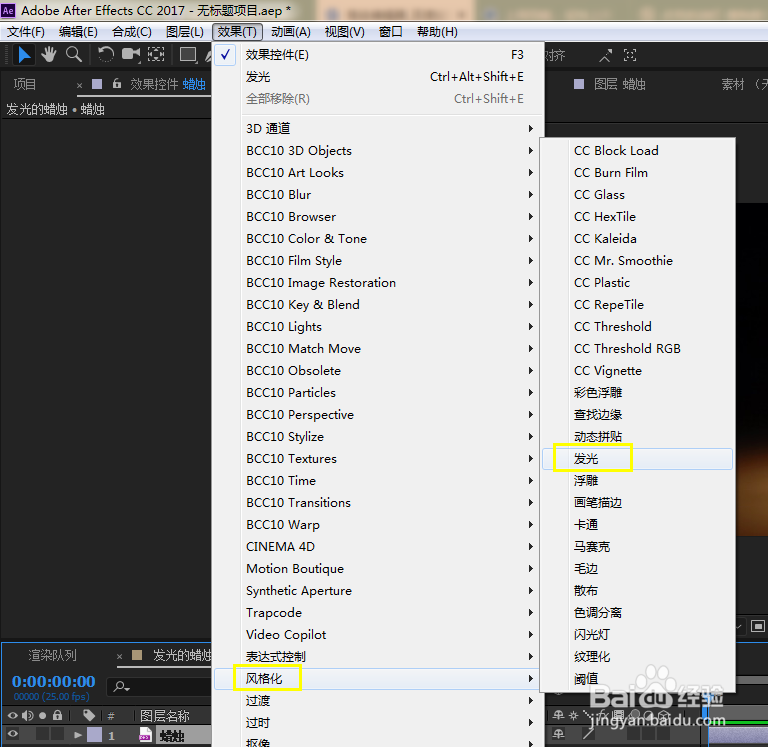Screen dimensions: 768x747
Task: Click the 图层名称 column header
Action: click(x=165, y=716)
